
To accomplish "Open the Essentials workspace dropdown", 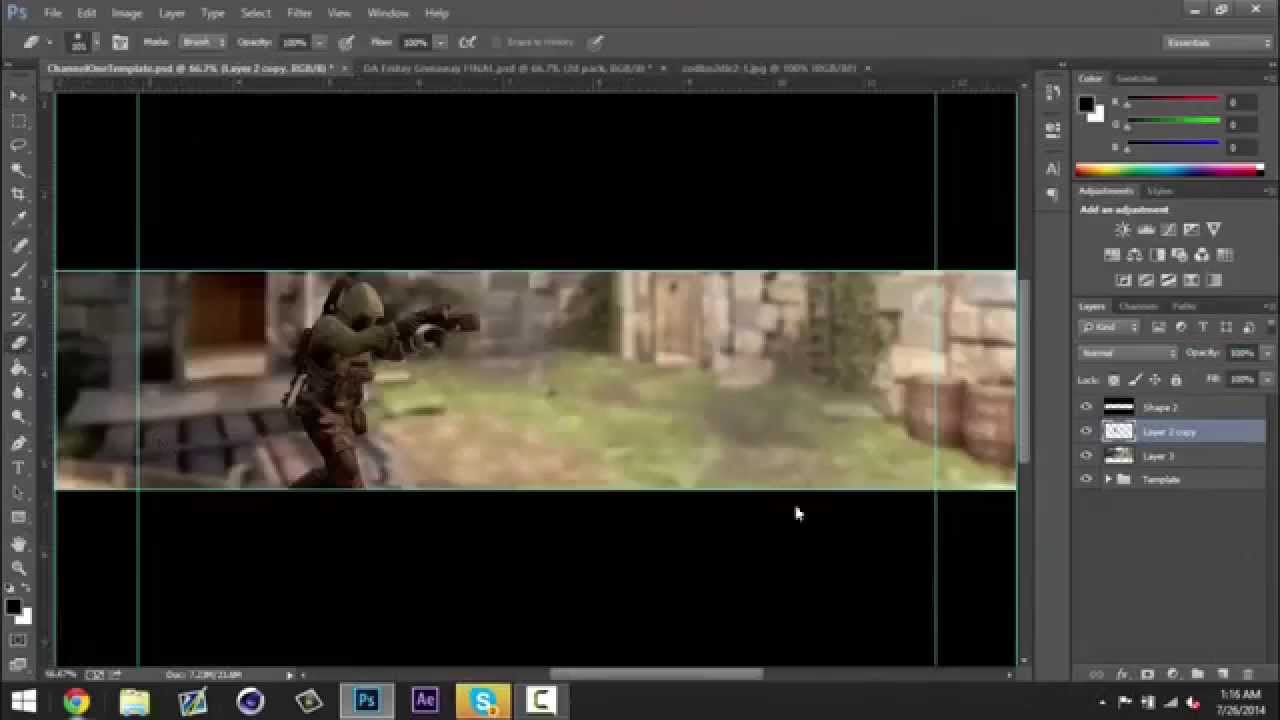I will point(1218,43).
